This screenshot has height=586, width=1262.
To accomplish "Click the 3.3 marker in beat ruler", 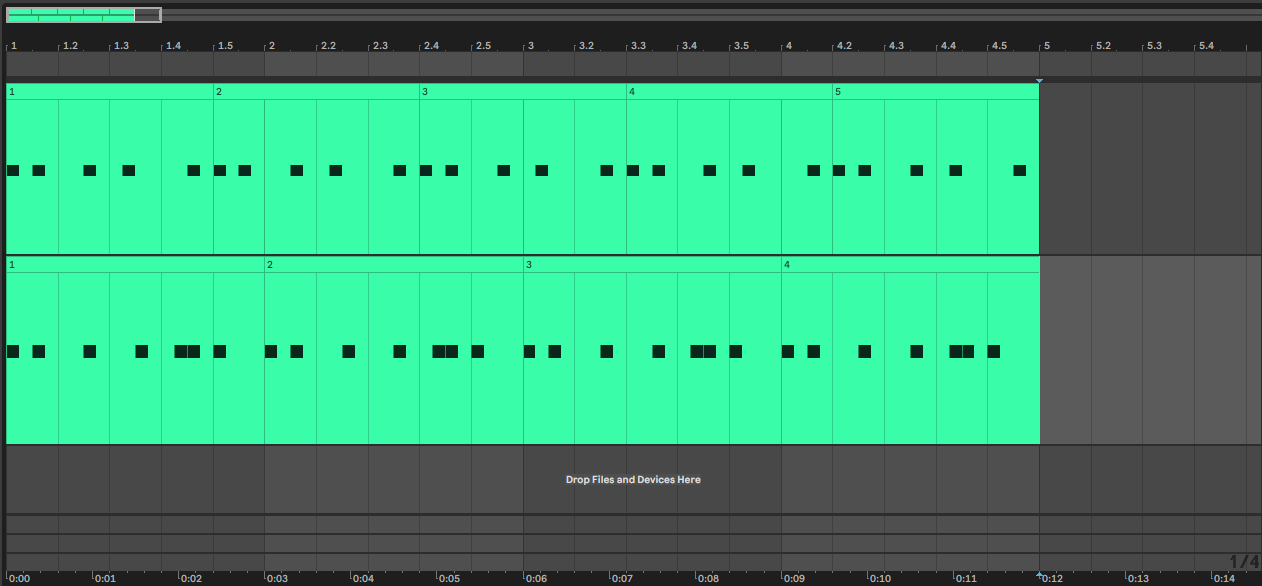I will point(637,46).
